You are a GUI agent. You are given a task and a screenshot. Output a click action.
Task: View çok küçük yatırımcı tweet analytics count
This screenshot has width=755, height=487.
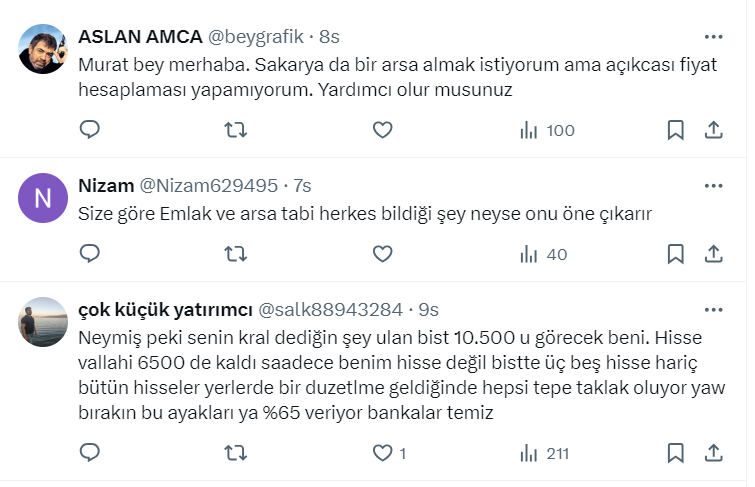click(546, 453)
